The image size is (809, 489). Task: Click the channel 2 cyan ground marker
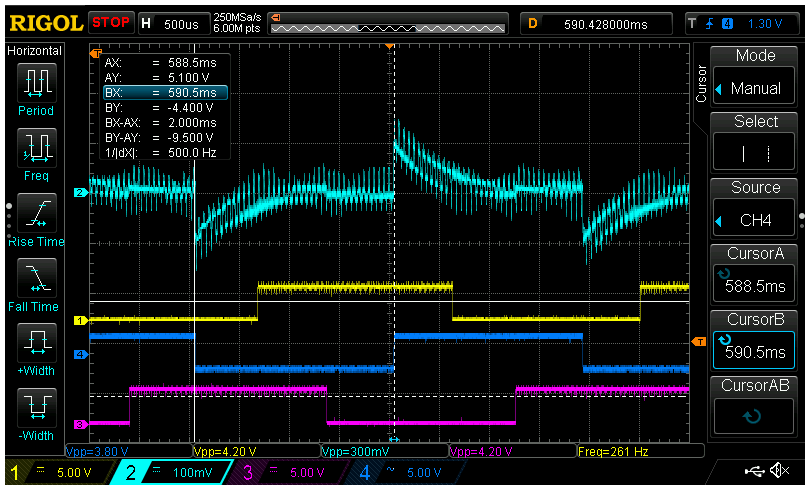point(81,192)
